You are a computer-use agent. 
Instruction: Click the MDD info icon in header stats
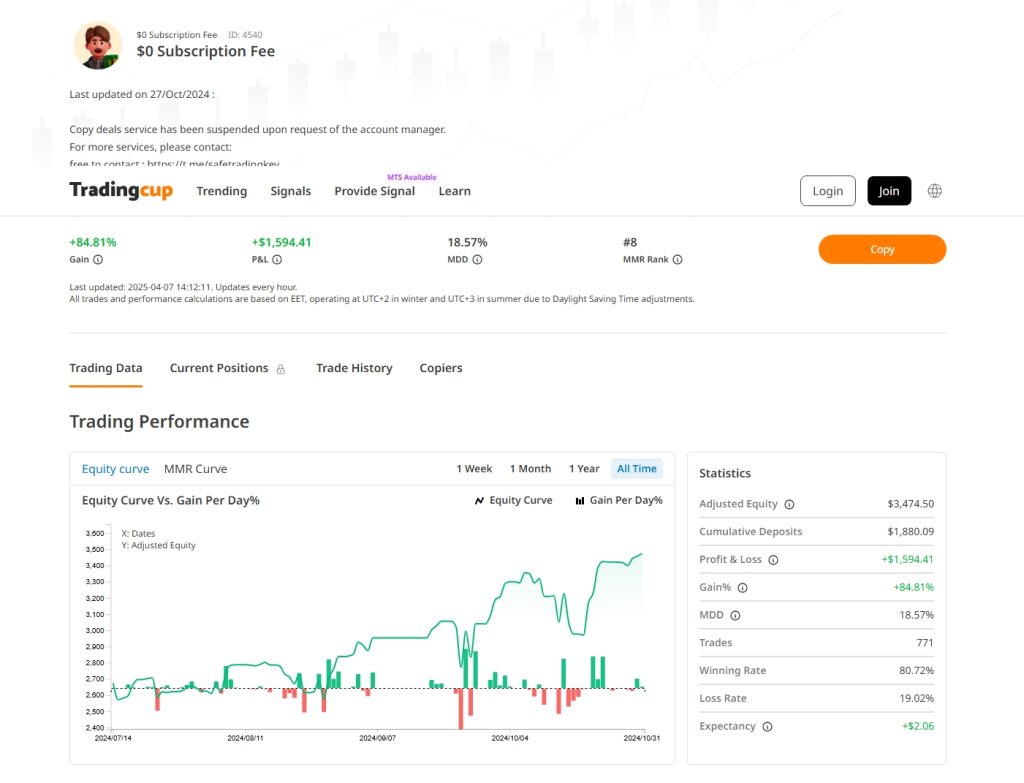click(477, 260)
